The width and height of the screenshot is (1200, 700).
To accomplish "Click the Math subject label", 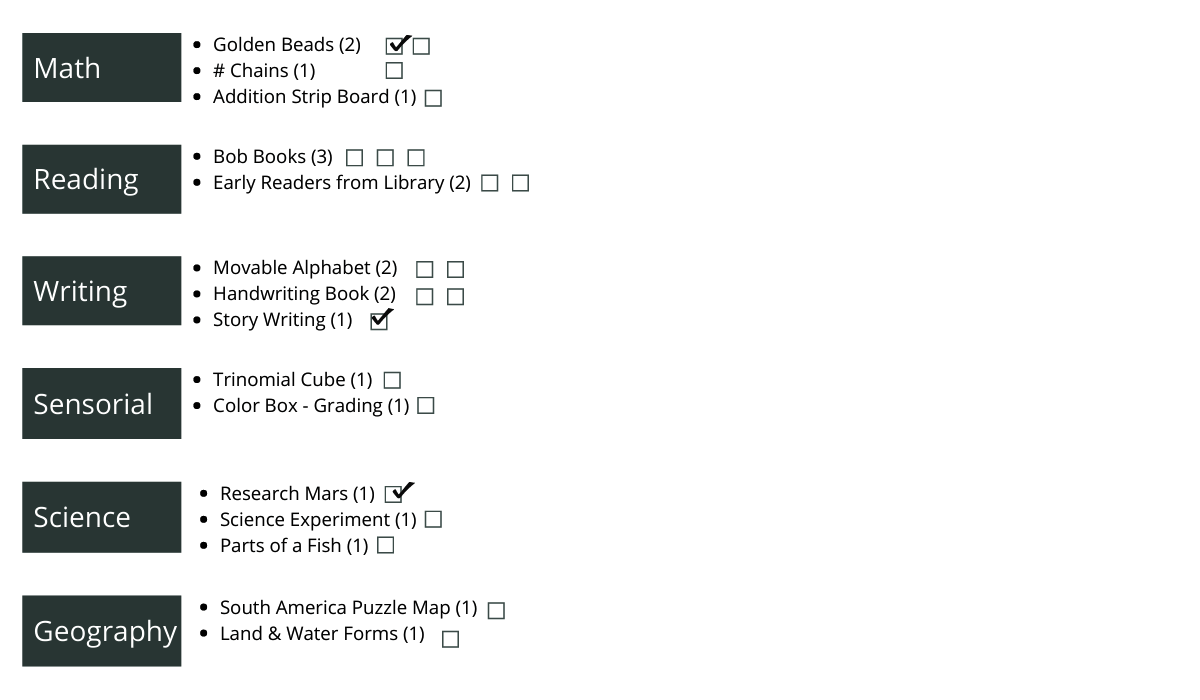I will (x=101, y=68).
